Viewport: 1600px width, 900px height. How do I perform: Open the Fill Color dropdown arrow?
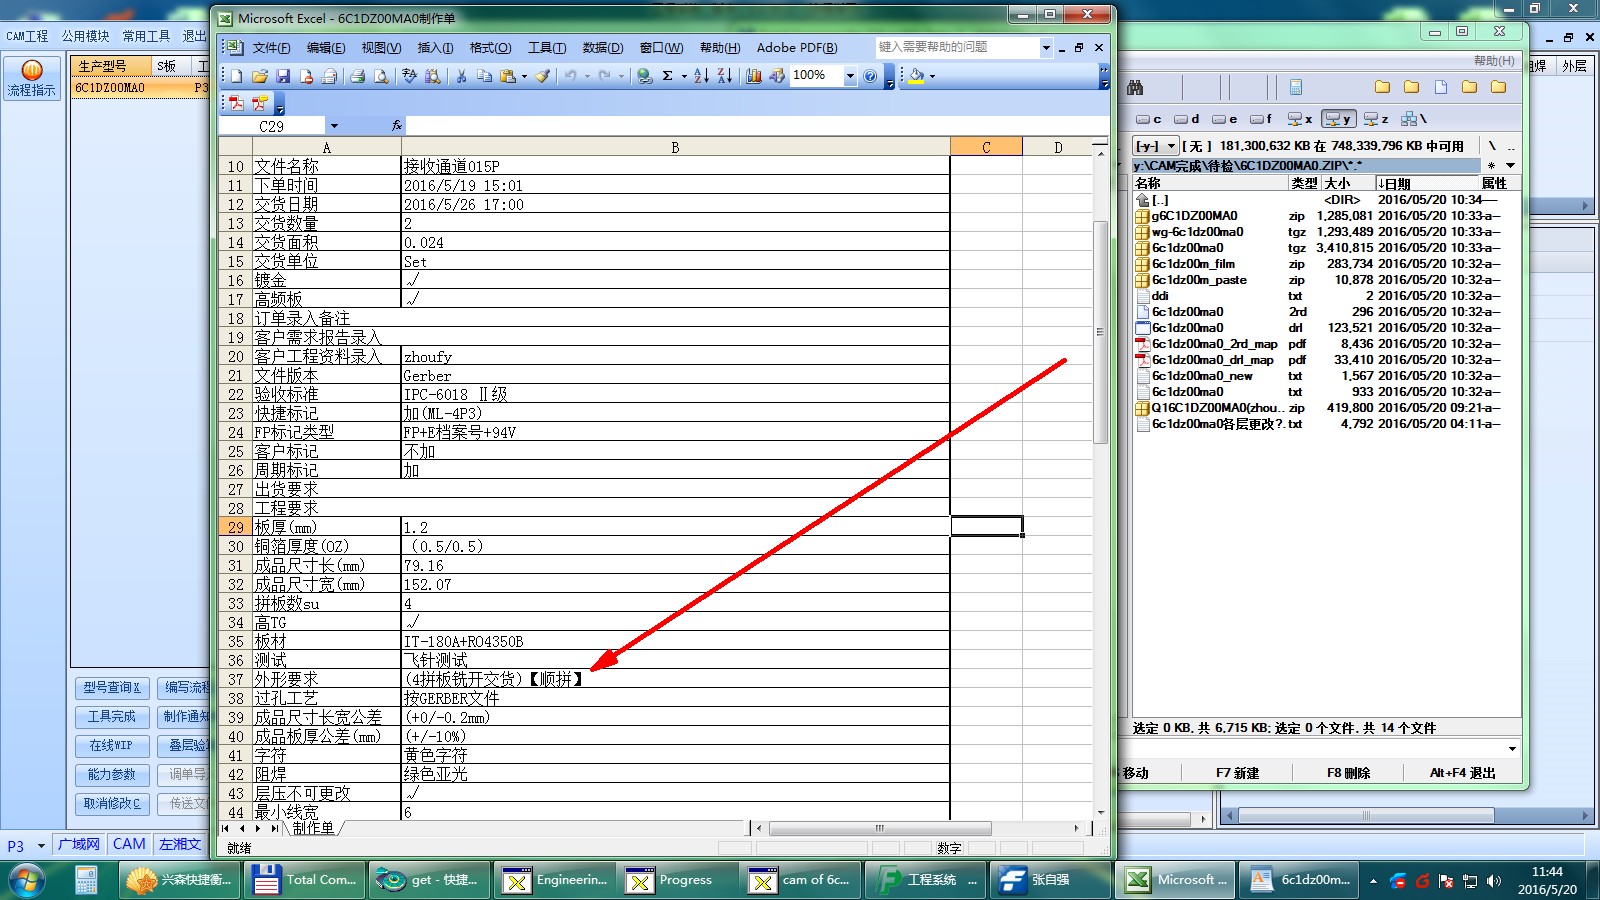coord(932,76)
